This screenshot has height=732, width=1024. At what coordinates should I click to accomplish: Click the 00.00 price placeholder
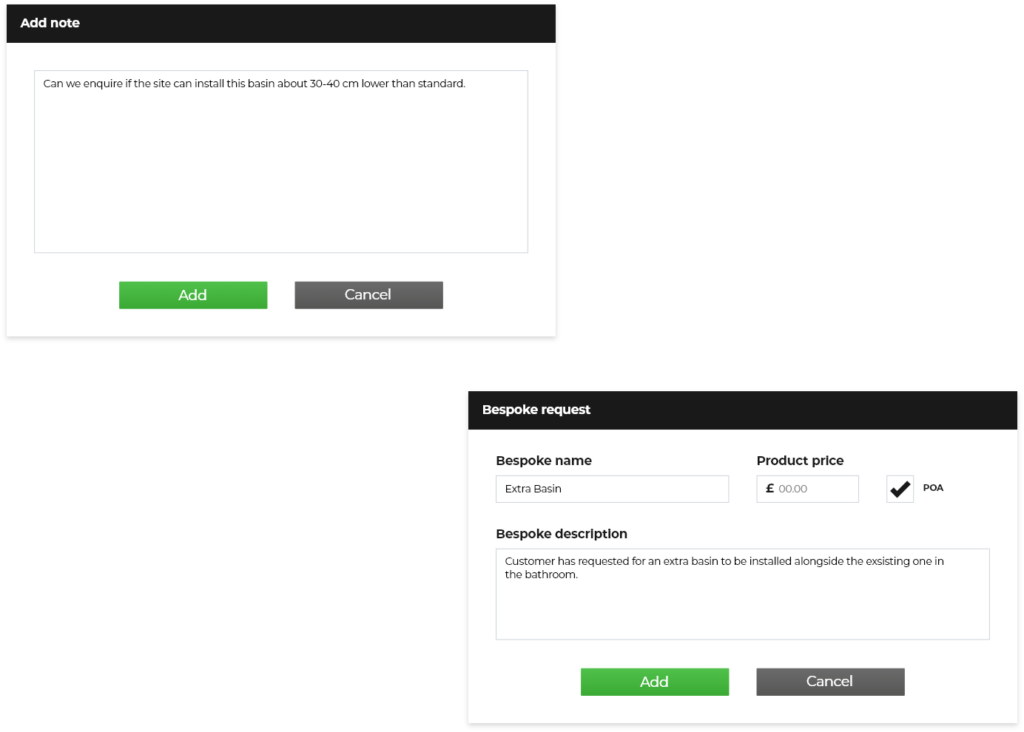[x=793, y=489]
